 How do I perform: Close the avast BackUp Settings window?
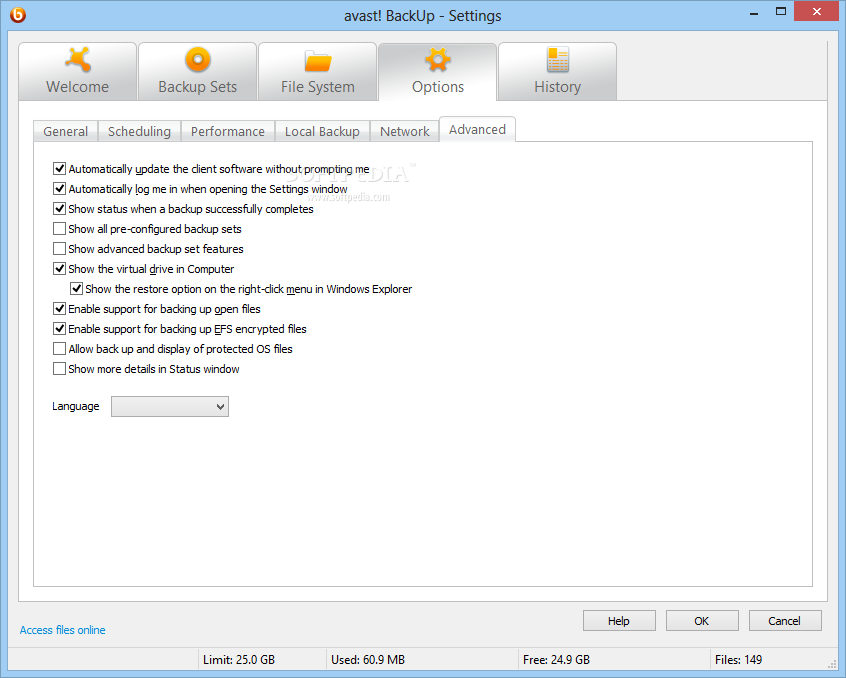point(817,12)
